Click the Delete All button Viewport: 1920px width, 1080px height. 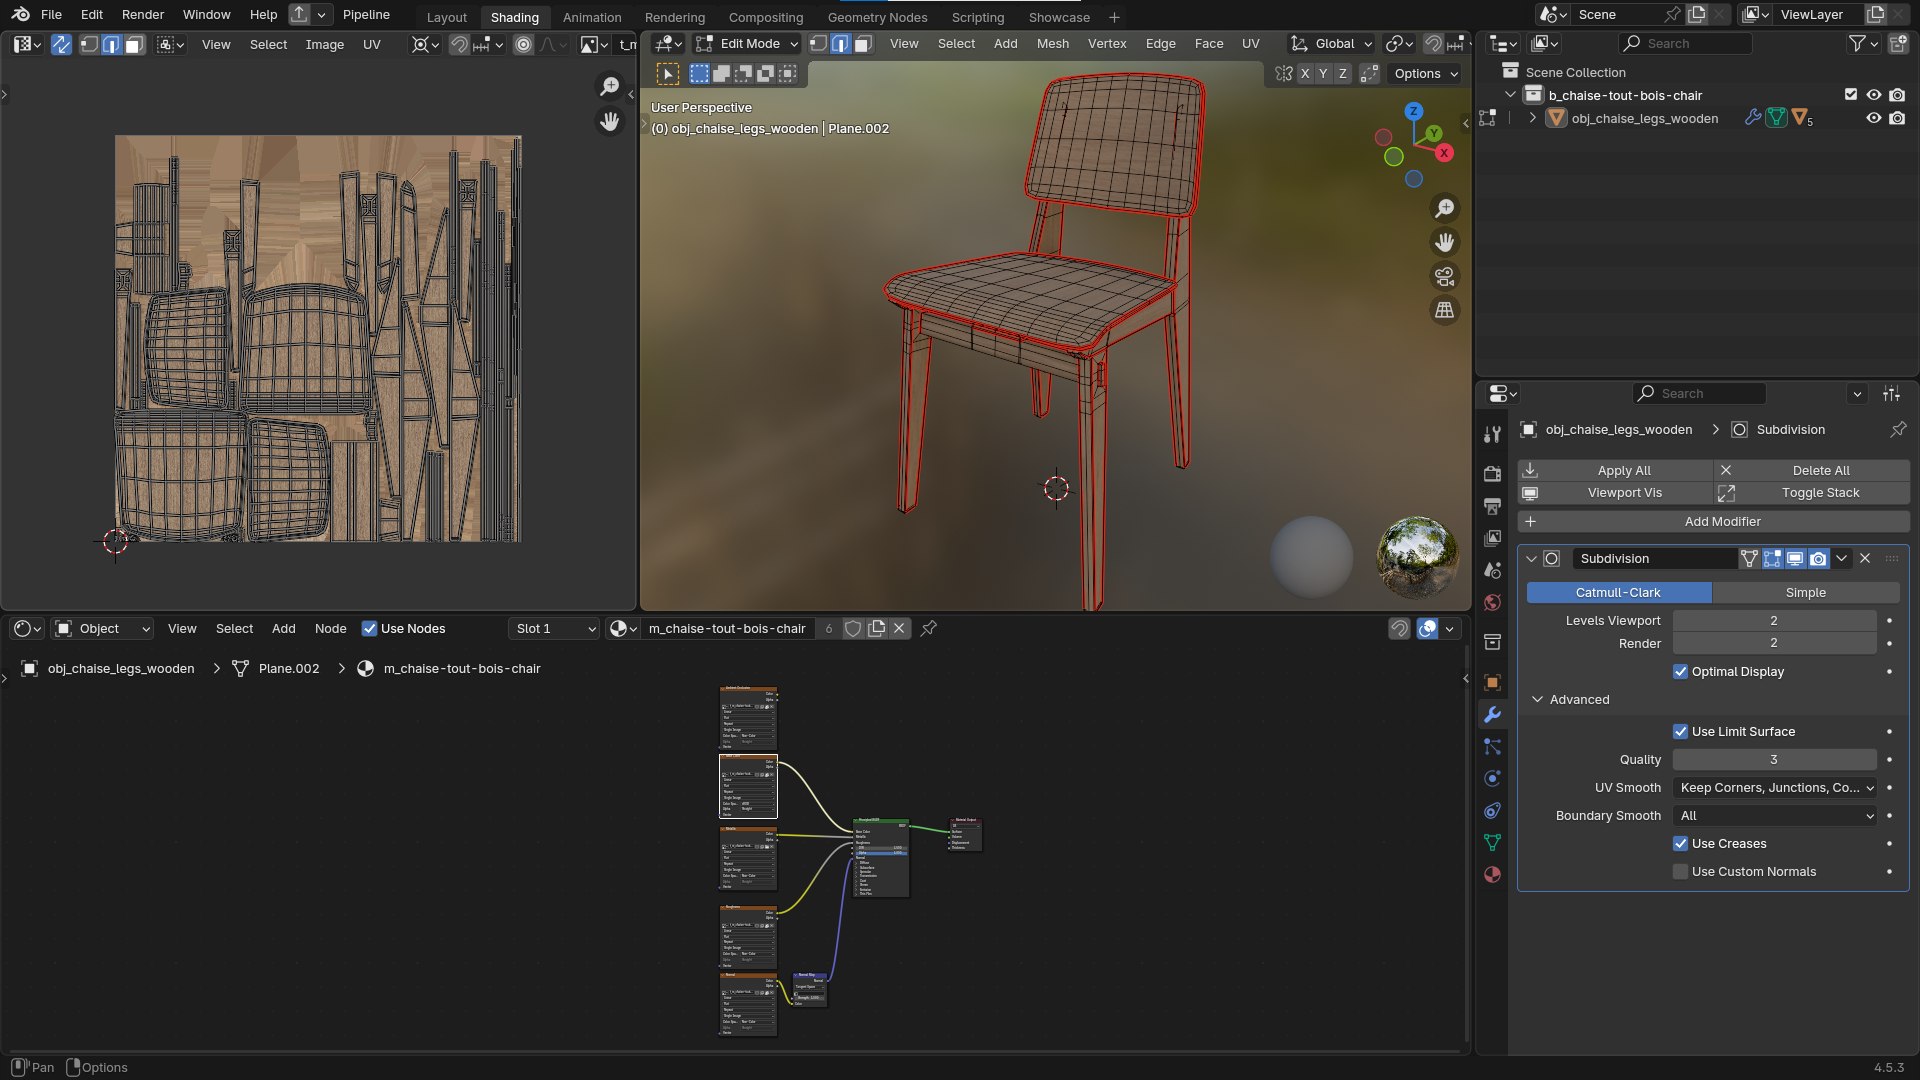coord(1812,470)
